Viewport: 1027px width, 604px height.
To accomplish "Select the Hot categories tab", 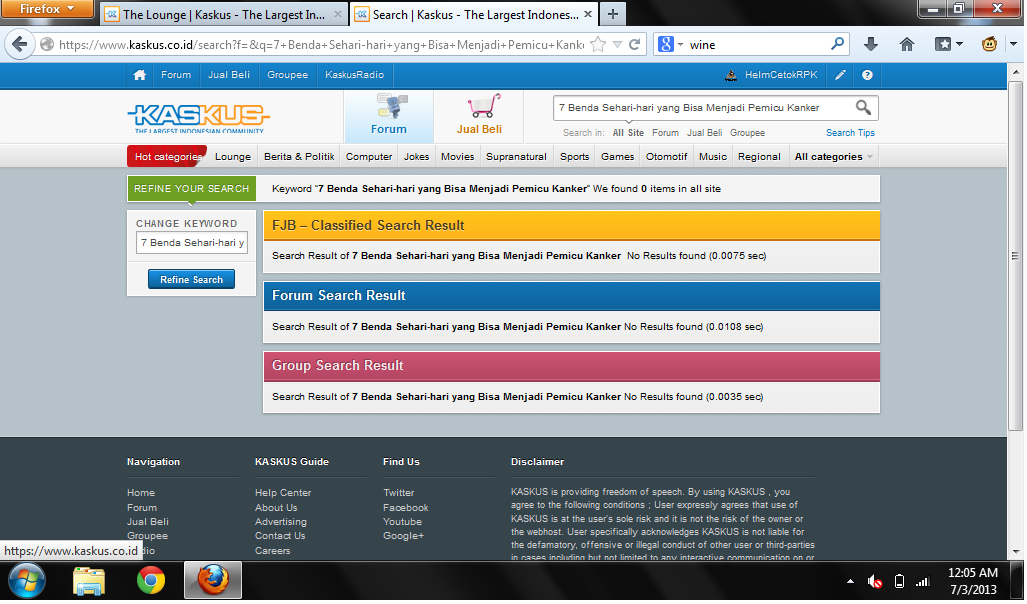I will coord(167,157).
